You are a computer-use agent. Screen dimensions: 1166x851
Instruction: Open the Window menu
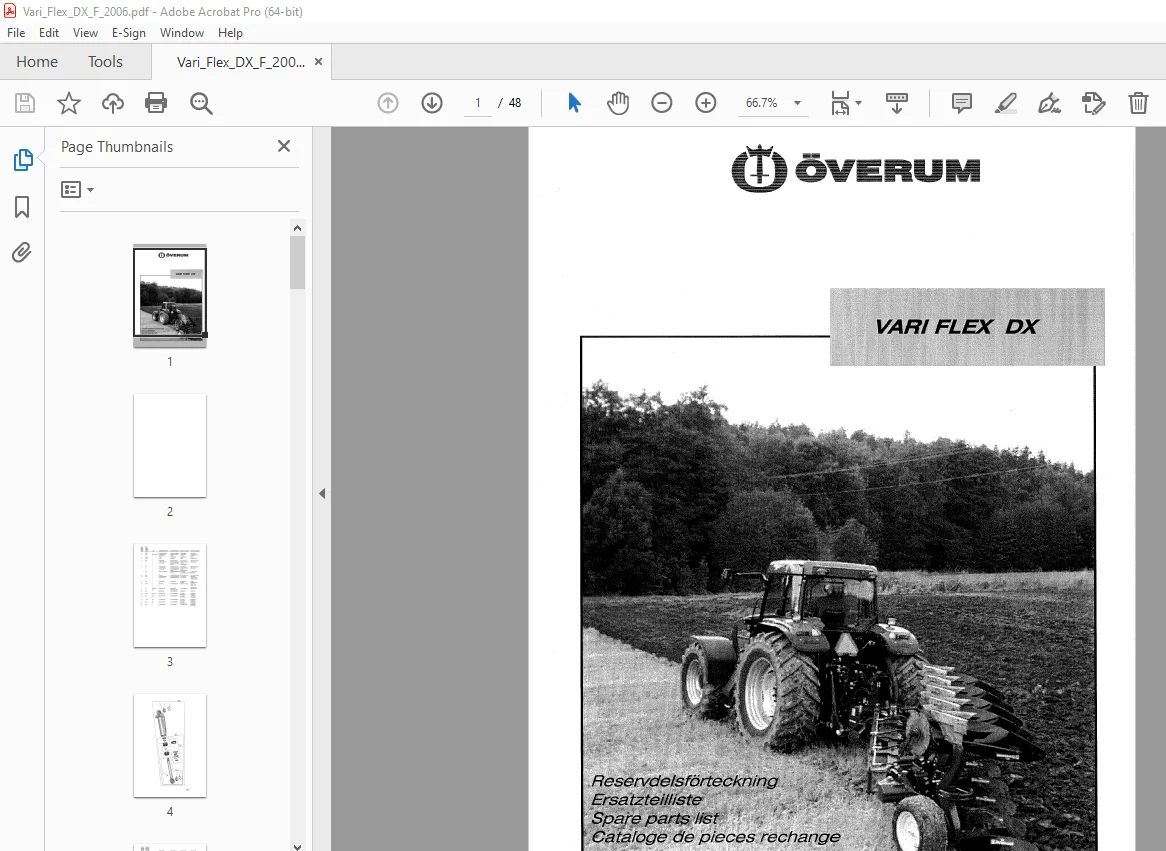pyautogui.click(x=181, y=33)
